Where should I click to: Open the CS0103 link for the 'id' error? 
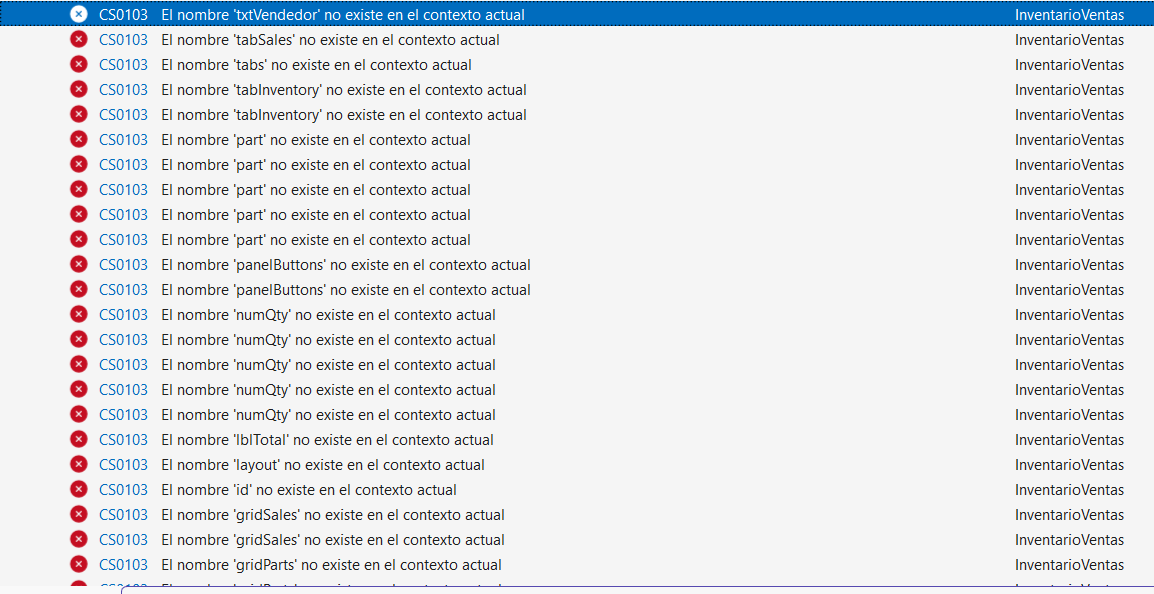[x=123, y=490]
